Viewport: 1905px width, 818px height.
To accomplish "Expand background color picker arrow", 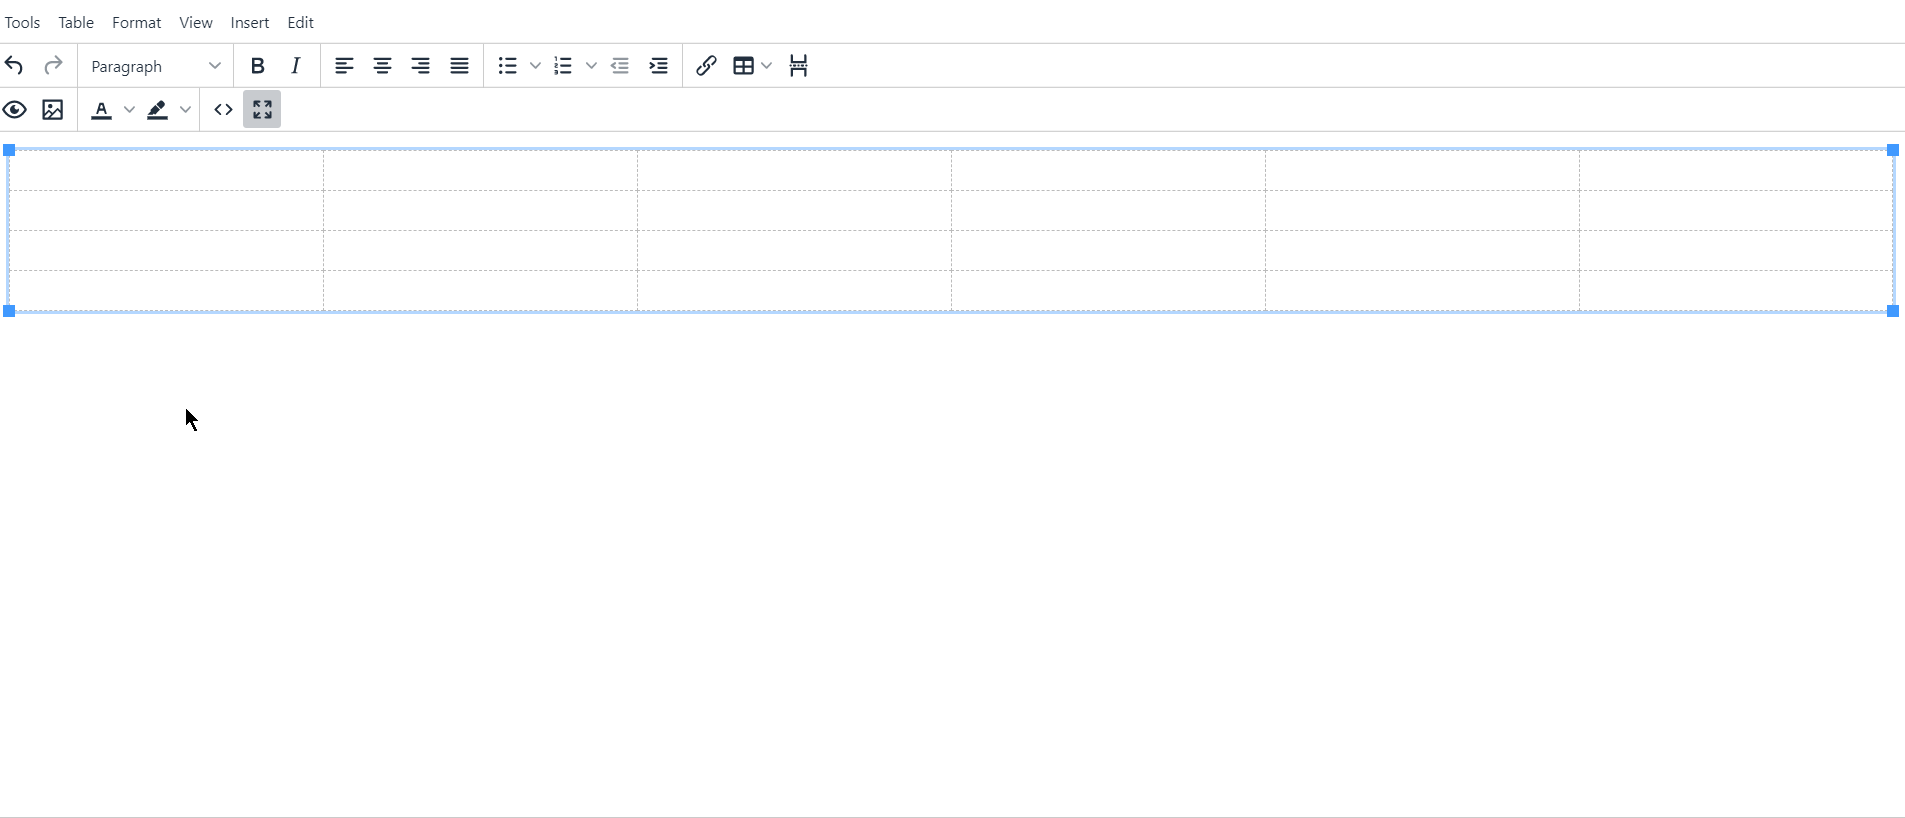I will pos(185,110).
